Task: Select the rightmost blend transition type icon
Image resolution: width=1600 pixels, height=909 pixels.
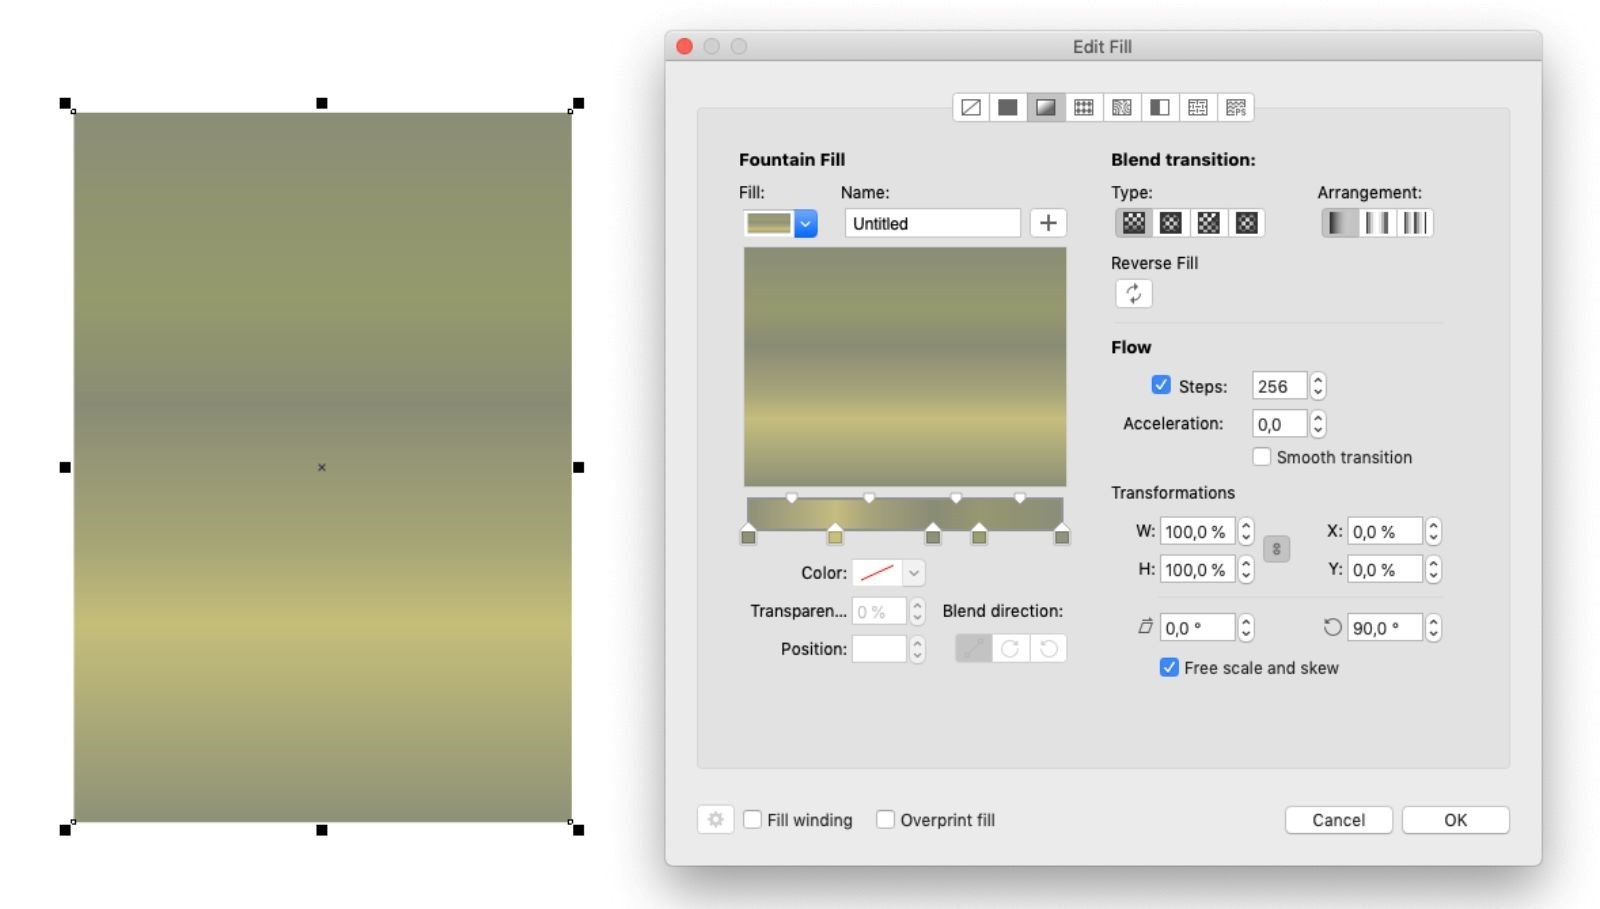Action: pos(1246,223)
